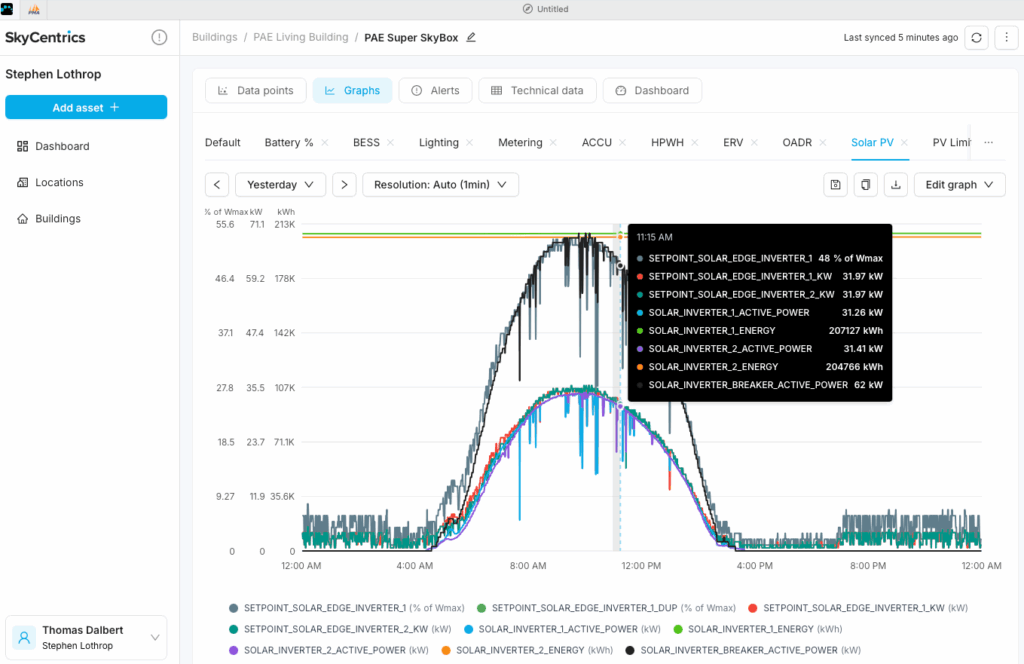Click the refresh sync icon
Screen dimensions: 1024x664
click(x=977, y=38)
